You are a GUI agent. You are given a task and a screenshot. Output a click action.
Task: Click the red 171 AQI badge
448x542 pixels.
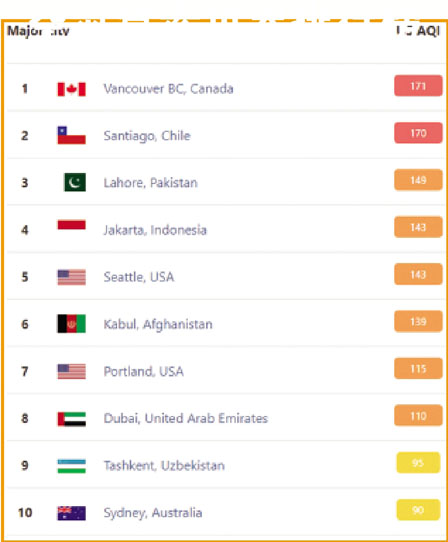(x=418, y=86)
